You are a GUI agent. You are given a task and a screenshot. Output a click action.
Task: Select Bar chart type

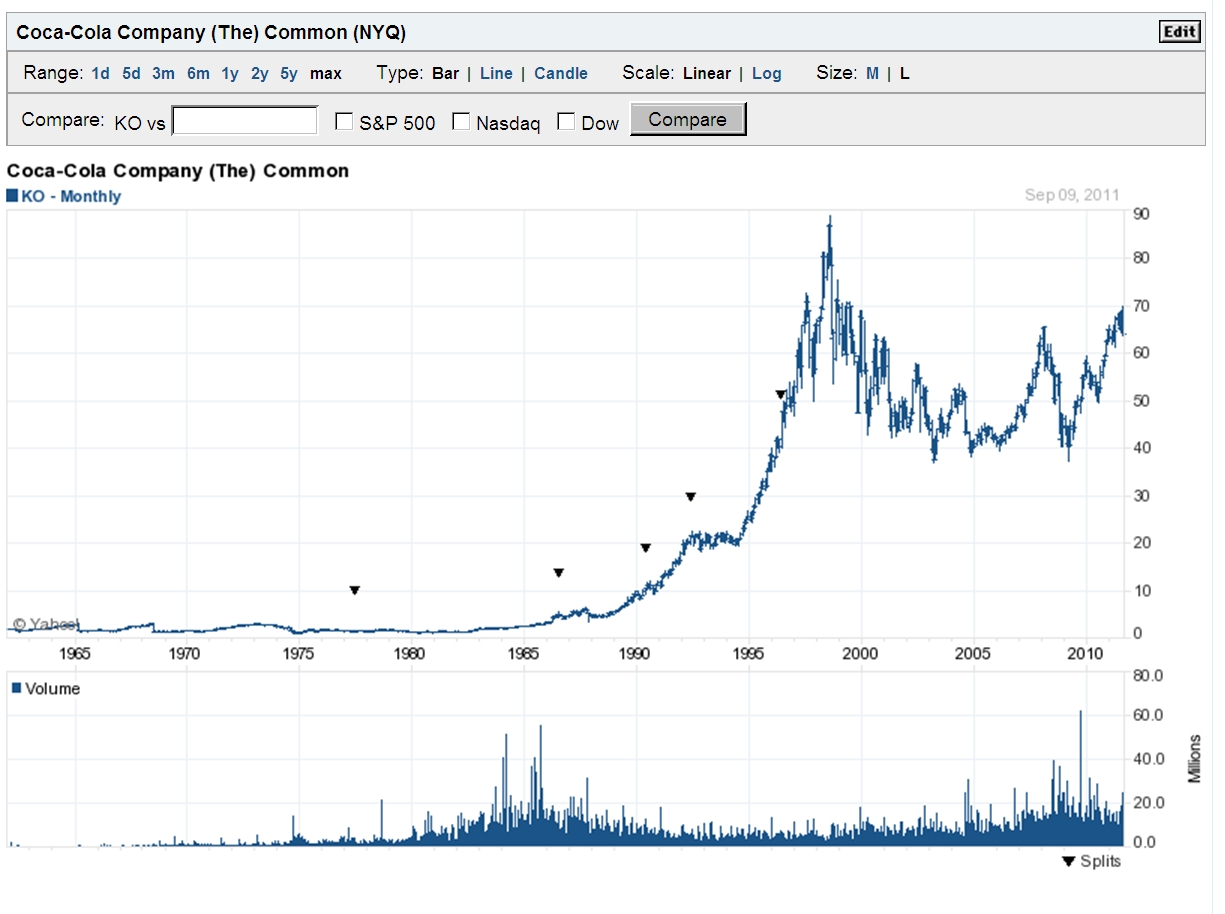[445, 73]
